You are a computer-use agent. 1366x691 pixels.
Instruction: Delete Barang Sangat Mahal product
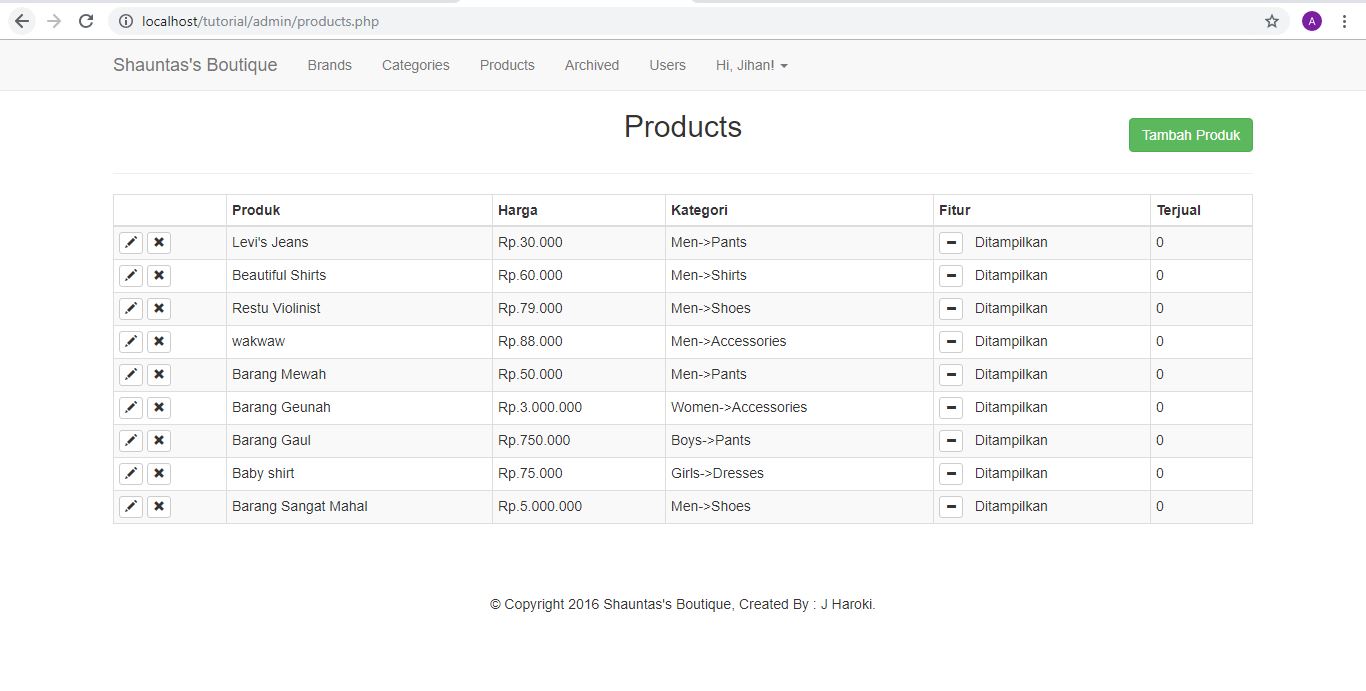[159, 506]
